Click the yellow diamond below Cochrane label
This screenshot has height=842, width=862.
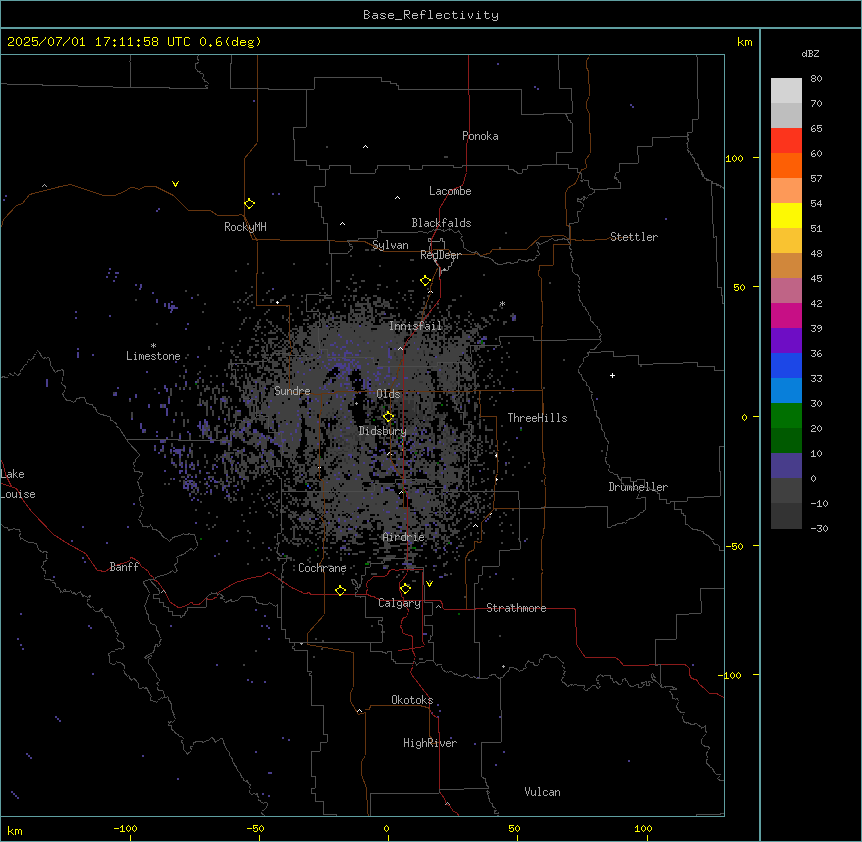point(340,590)
